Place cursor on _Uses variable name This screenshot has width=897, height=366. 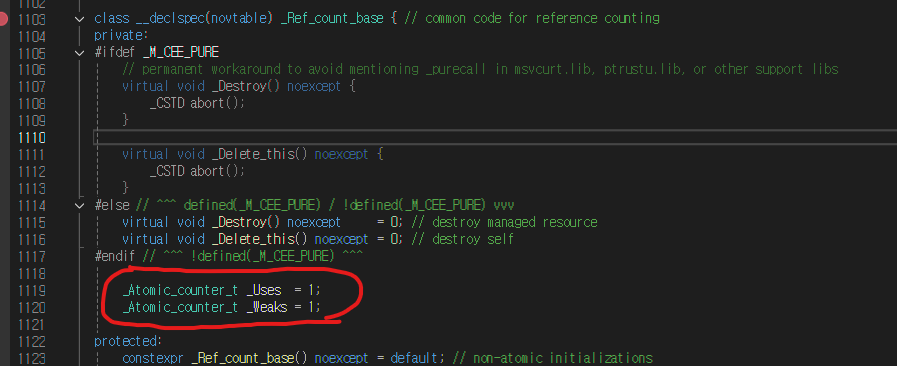tap(264, 291)
